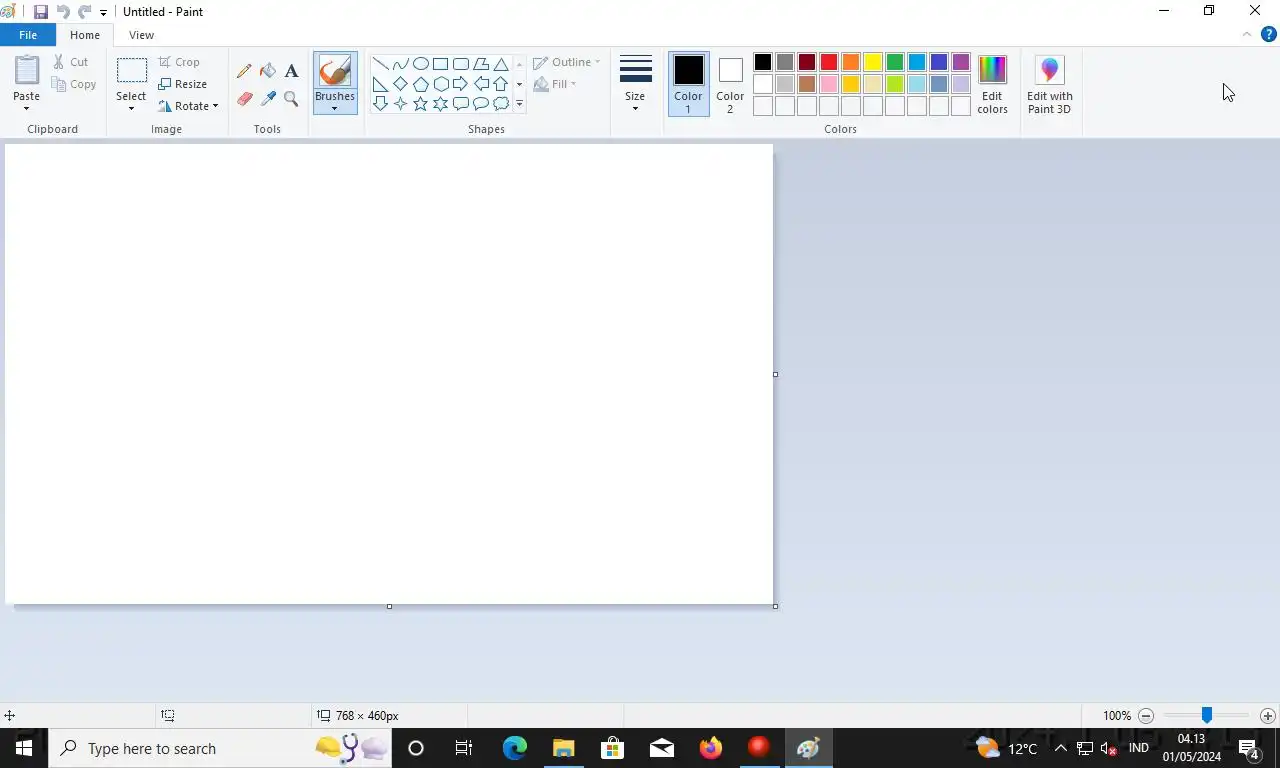Choose the Oval callout shape
This screenshot has height=768, width=1280.
coord(481,104)
